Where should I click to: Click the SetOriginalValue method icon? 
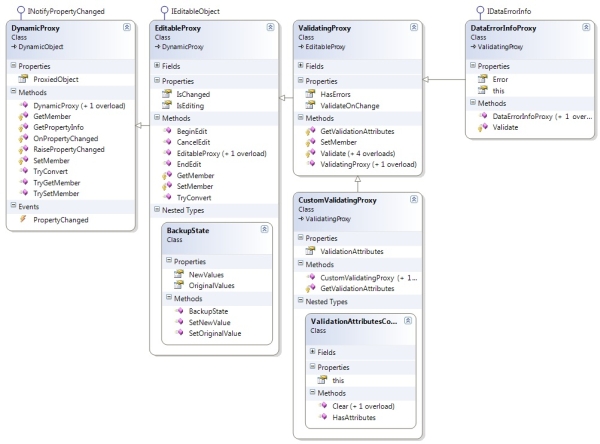coord(179,333)
